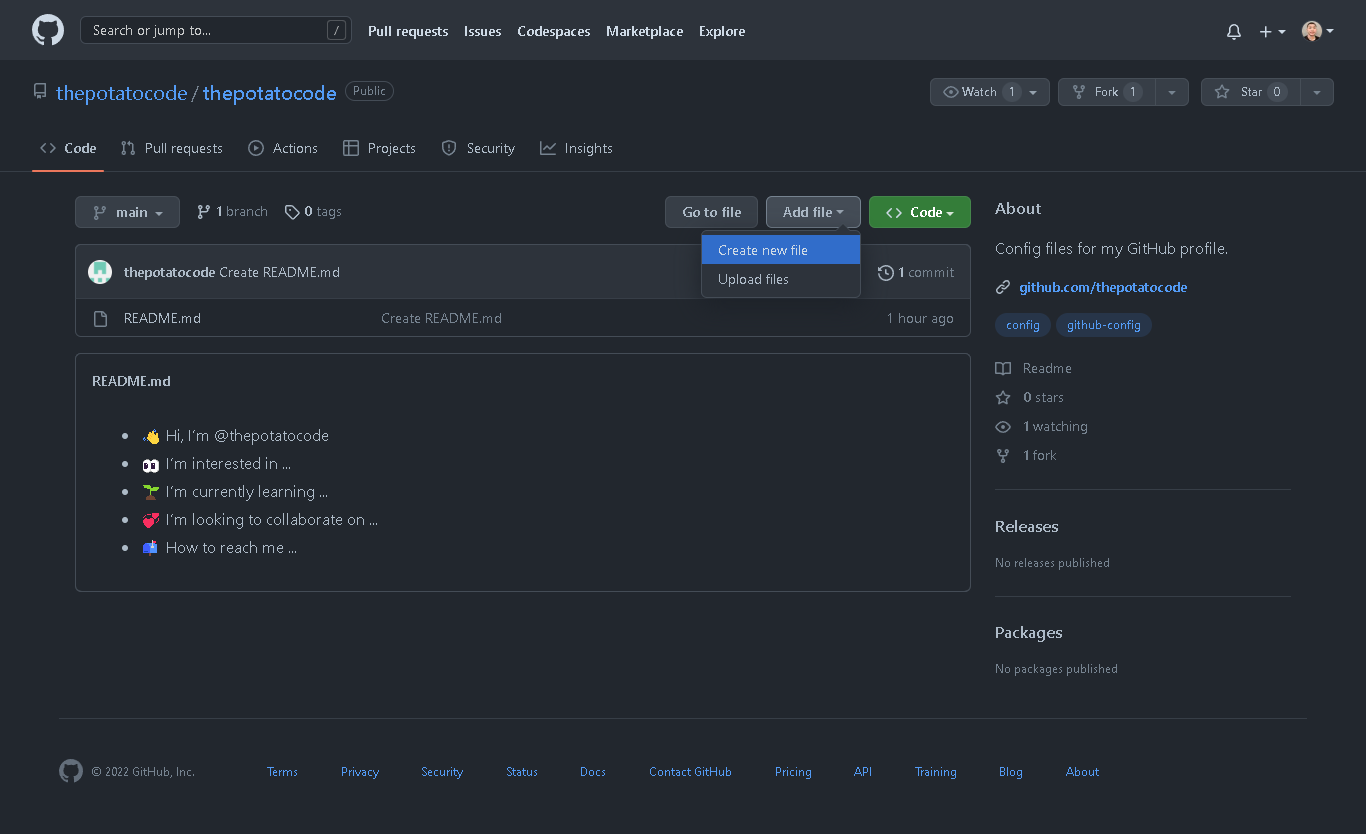
Task: Open Explore in the top header
Action: click(x=722, y=32)
